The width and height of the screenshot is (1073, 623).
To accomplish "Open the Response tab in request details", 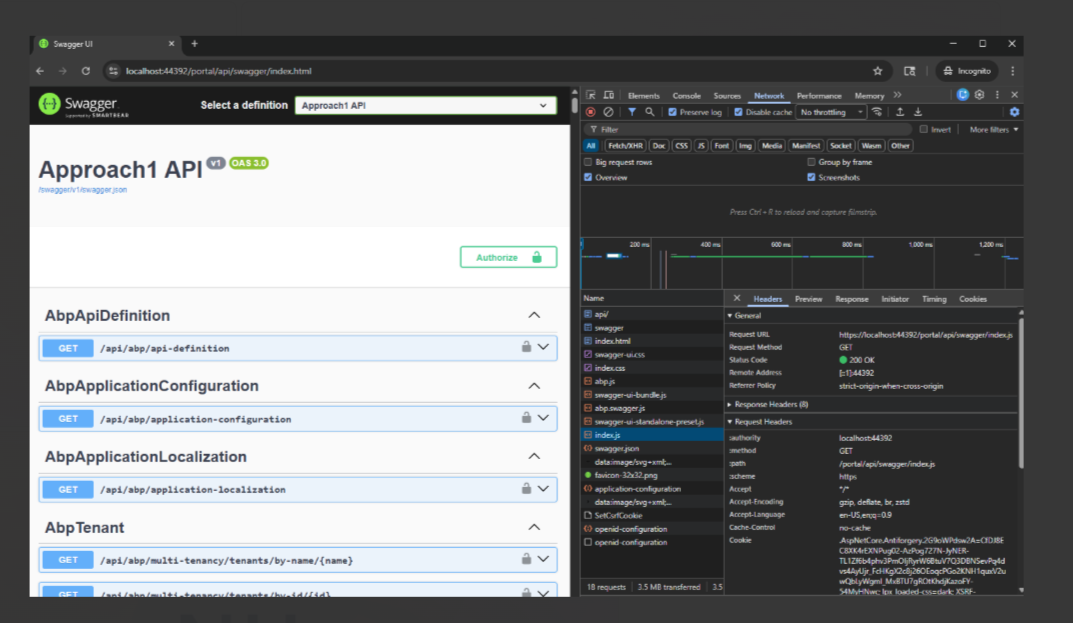I will [x=851, y=299].
